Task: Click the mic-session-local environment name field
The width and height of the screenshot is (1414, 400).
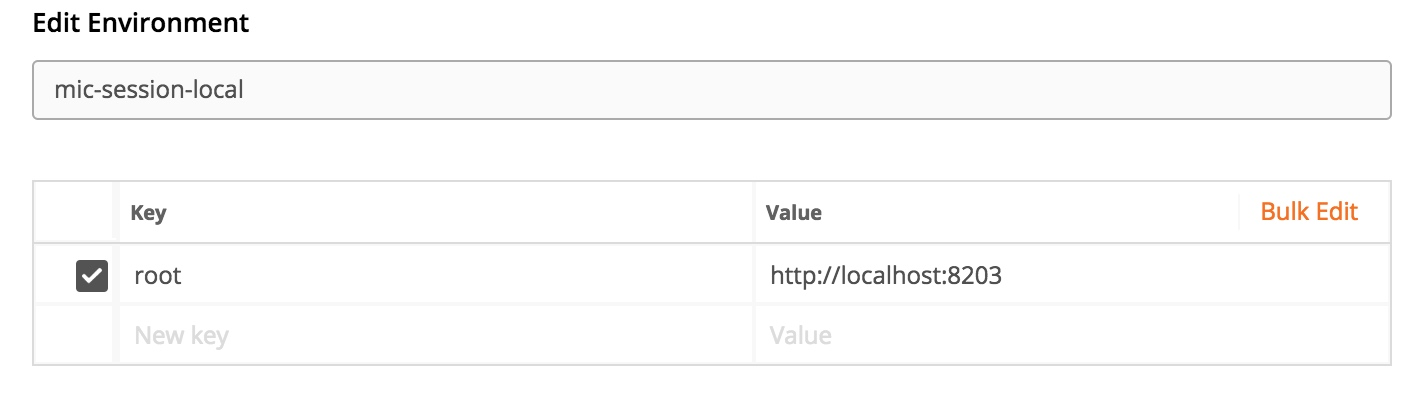Action: [x=711, y=90]
